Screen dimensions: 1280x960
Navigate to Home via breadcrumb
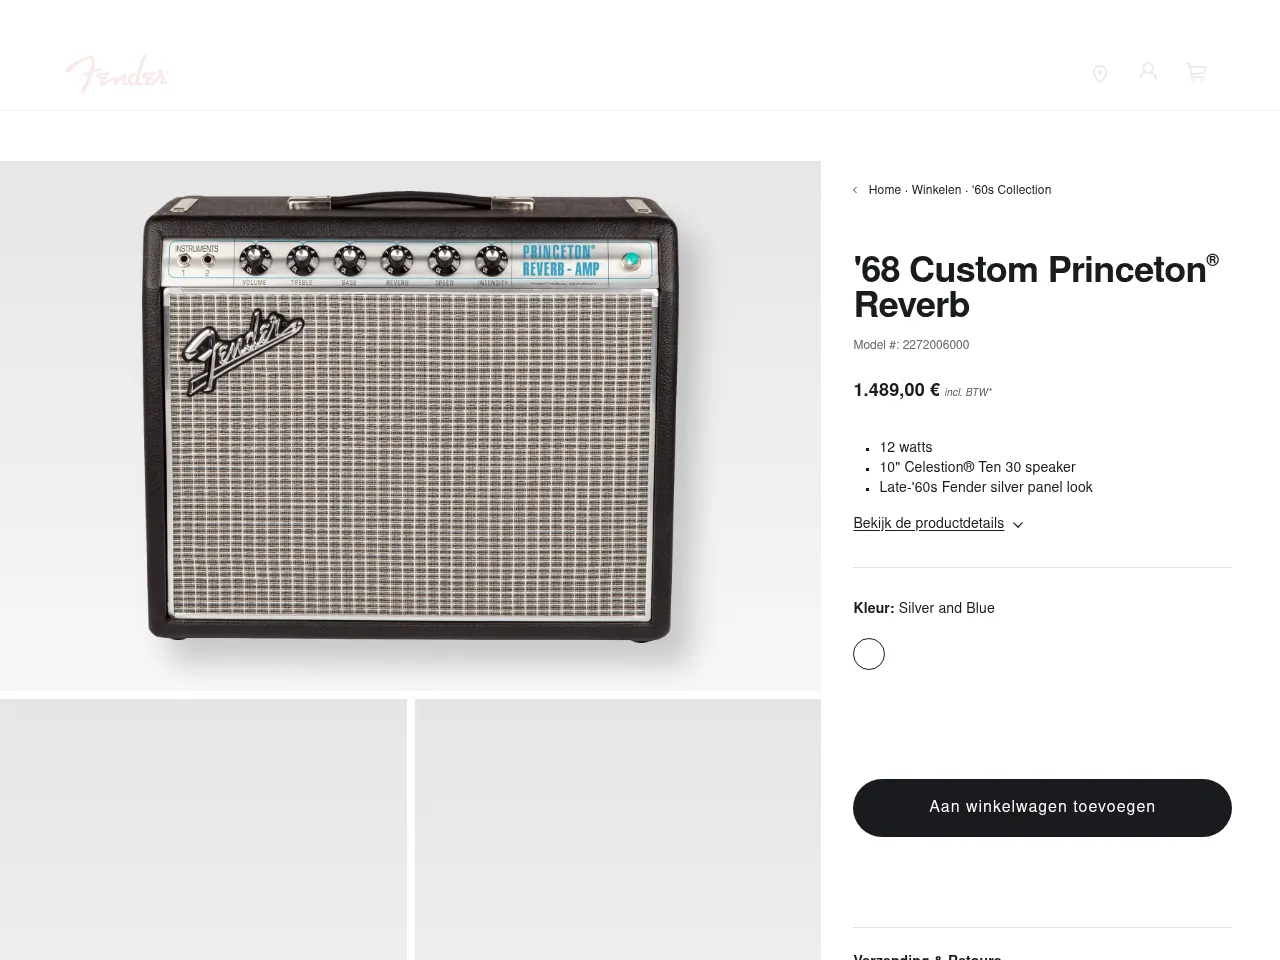884,190
